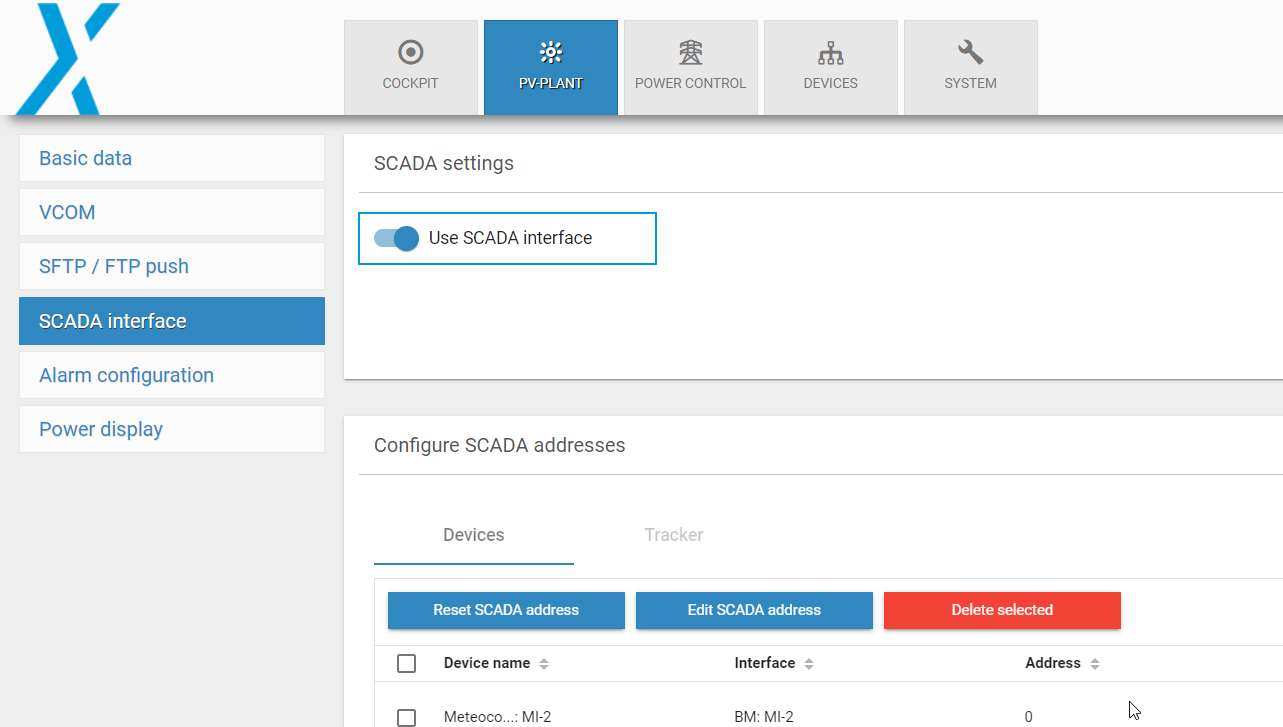Open the Cockpit target icon tab
Viewport: 1283px width, 727px height.
click(x=410, y=67)
